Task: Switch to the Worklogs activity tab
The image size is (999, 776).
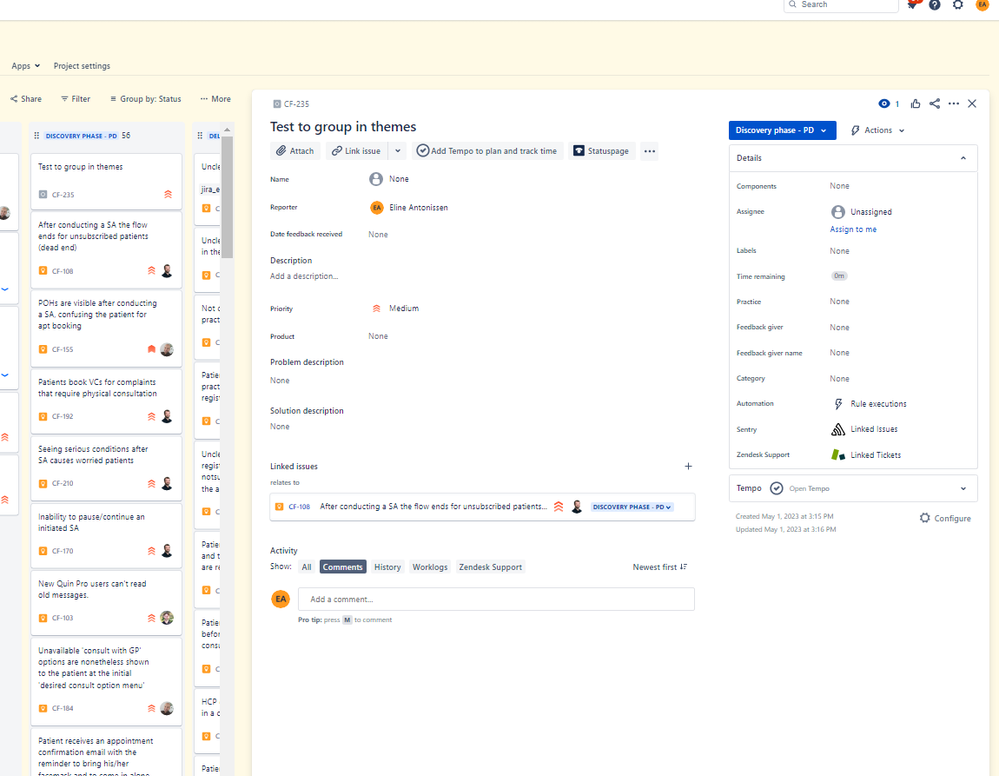Action: 430,567
